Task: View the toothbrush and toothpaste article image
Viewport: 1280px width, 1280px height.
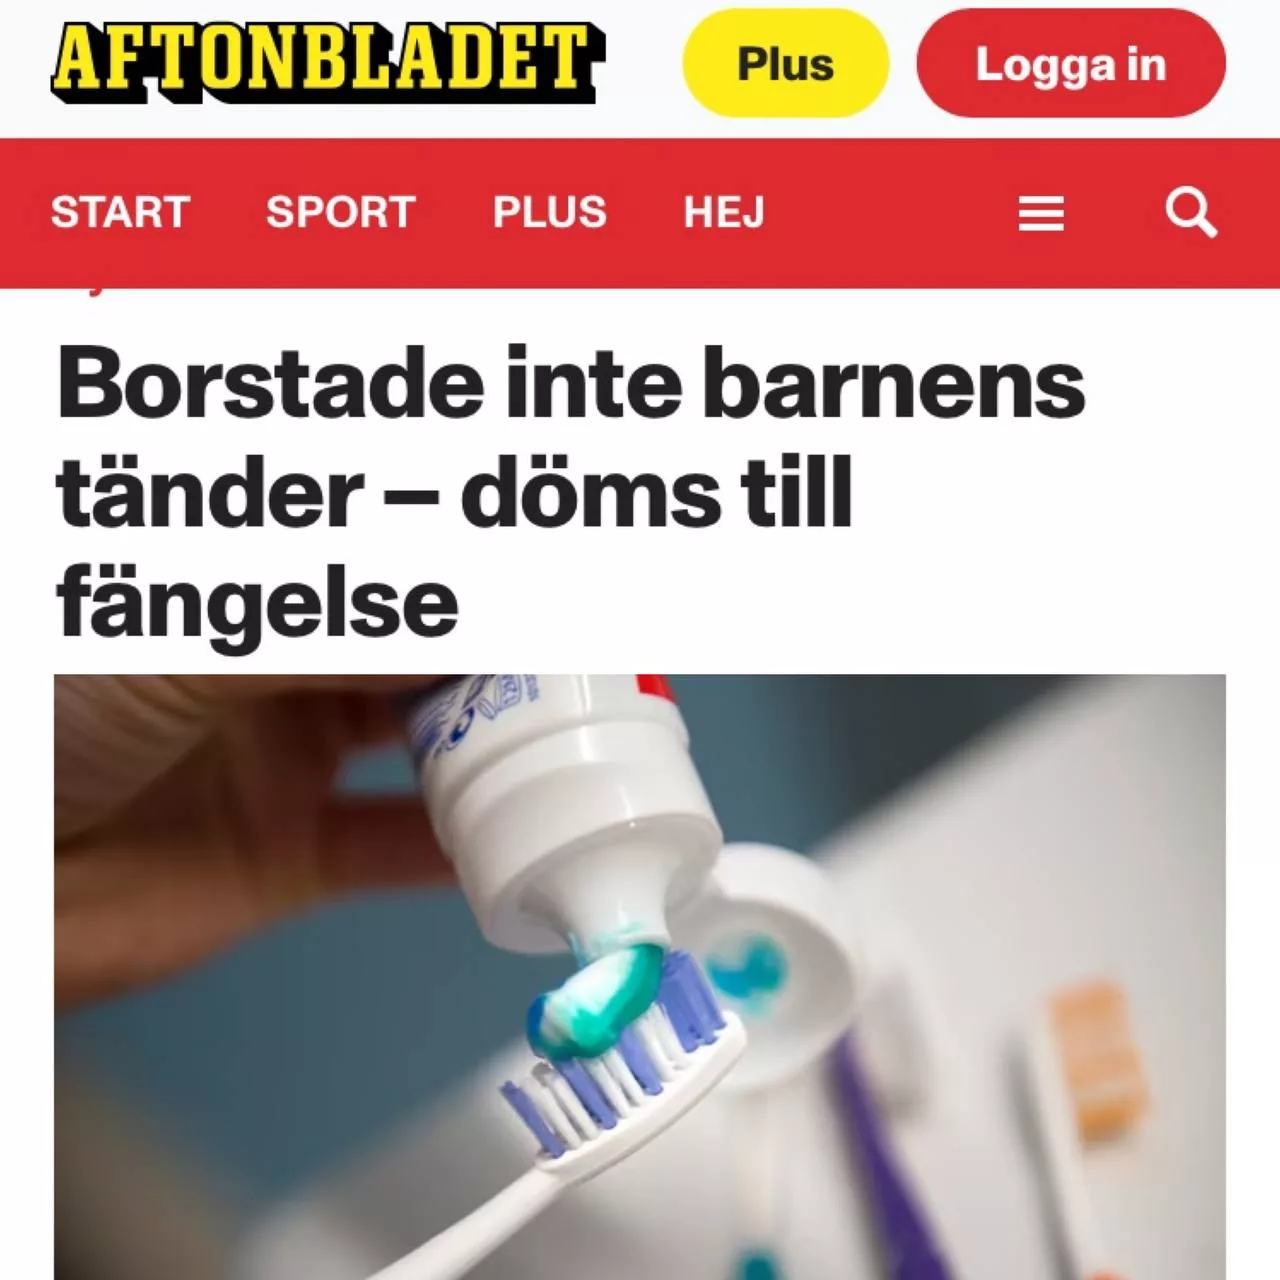Action: click(640, 977)
